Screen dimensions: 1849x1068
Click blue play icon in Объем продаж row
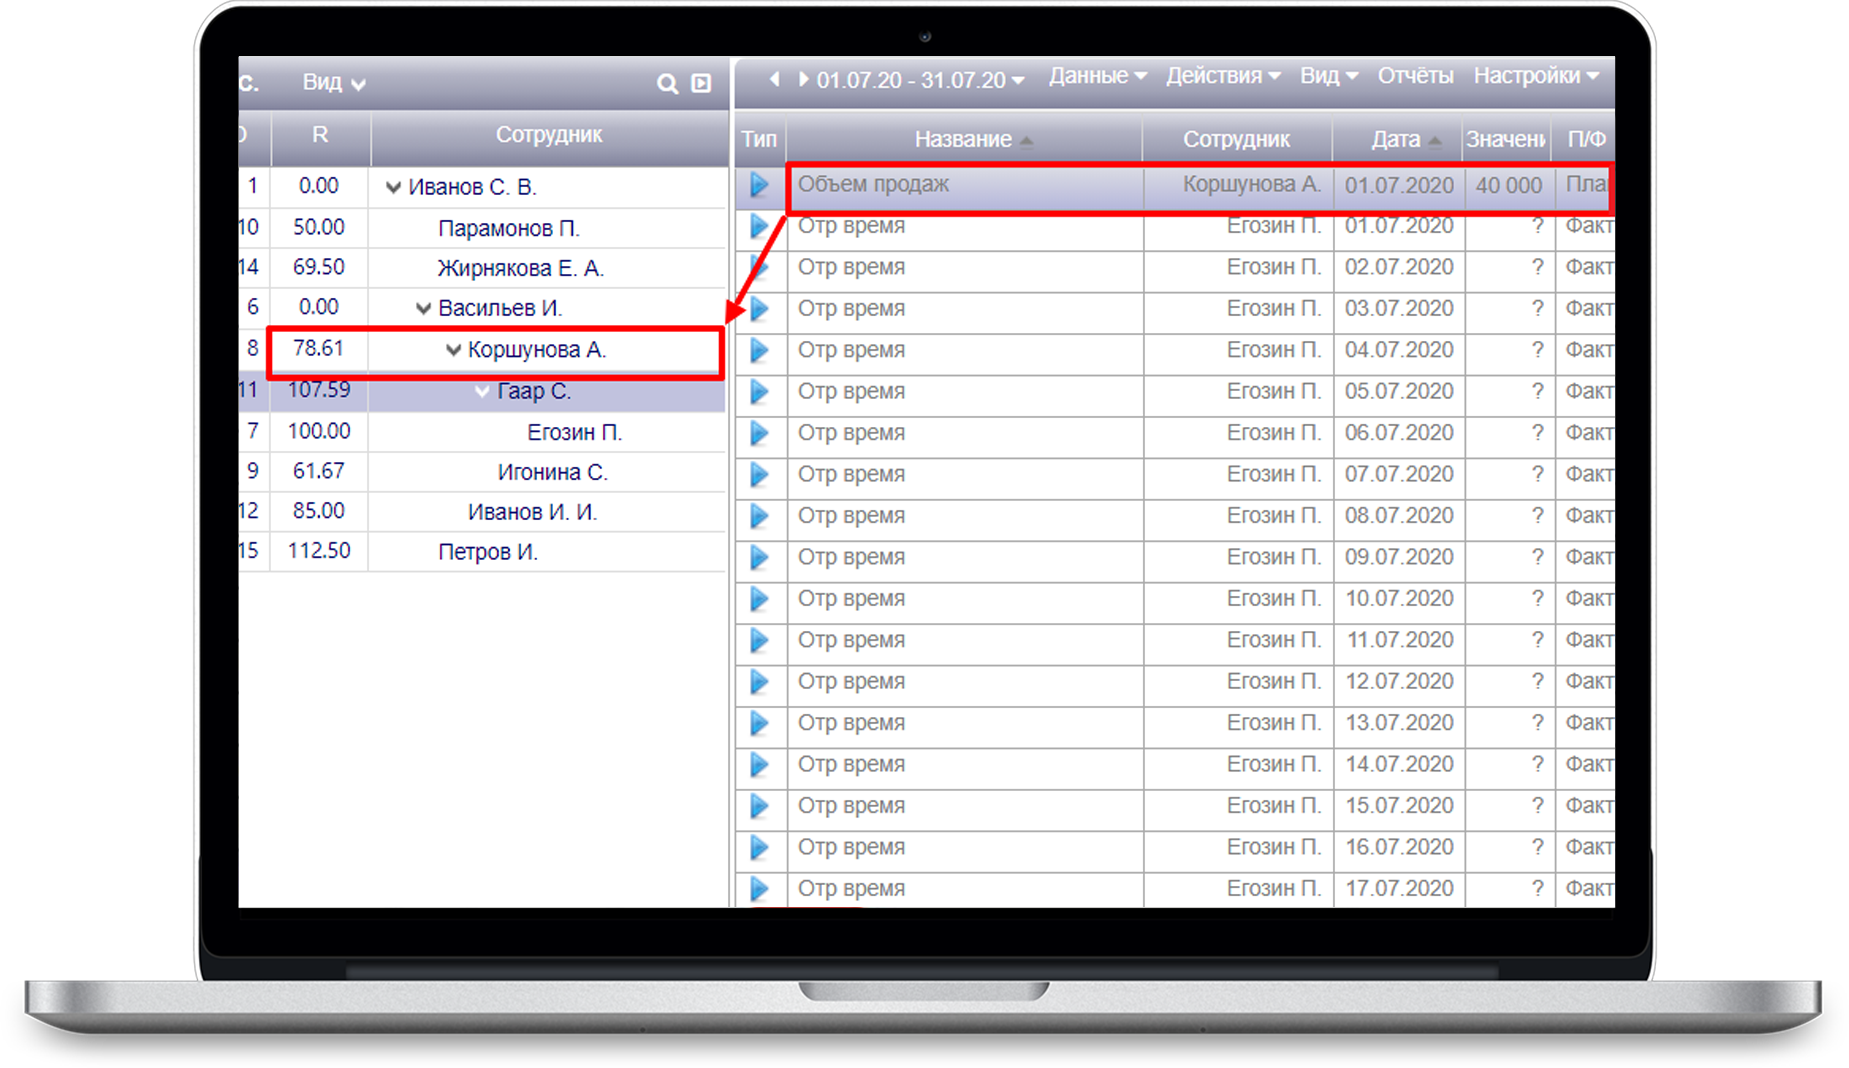pos(760,185)
